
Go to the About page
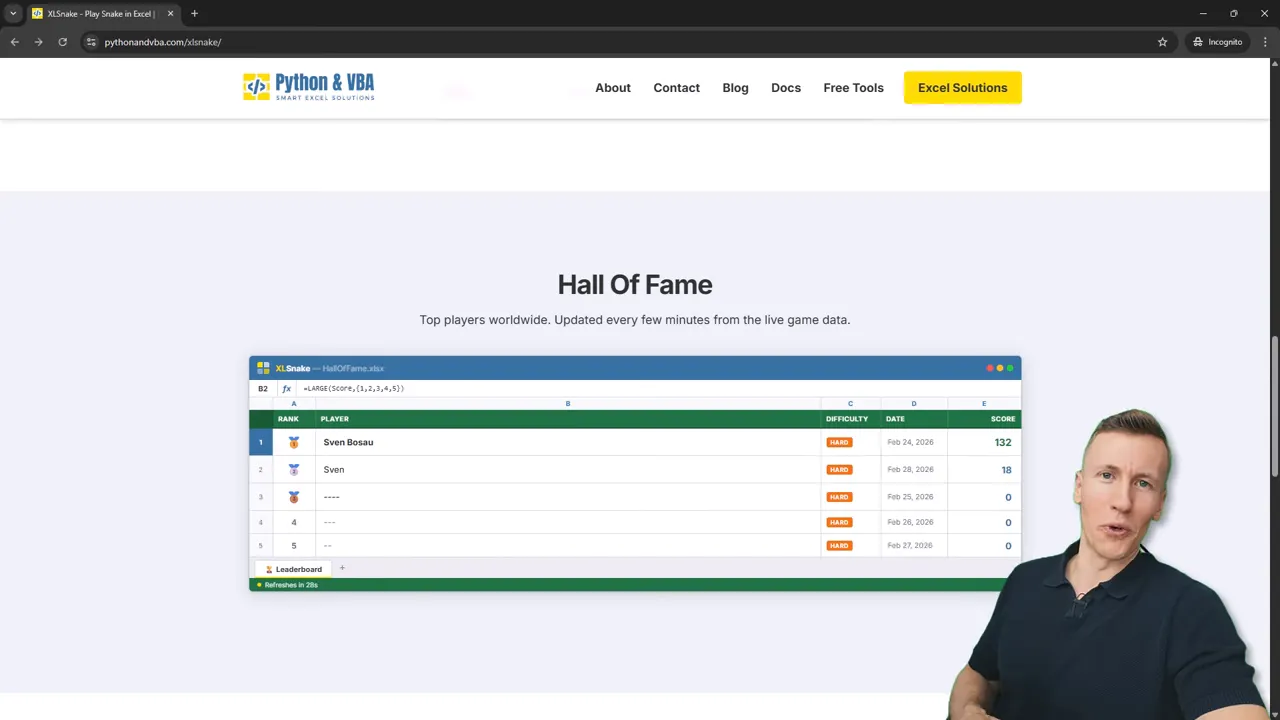[x=612, y=88]
